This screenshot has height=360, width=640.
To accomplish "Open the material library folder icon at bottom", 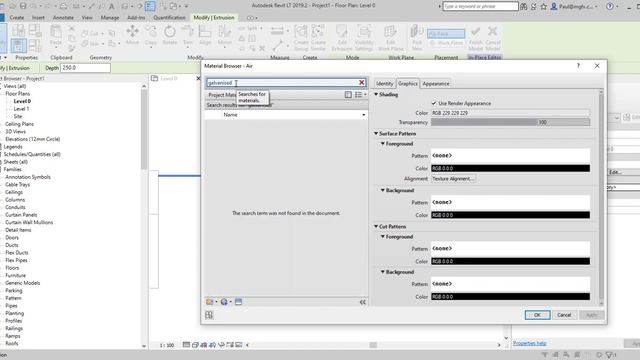I will coord(210,302).
